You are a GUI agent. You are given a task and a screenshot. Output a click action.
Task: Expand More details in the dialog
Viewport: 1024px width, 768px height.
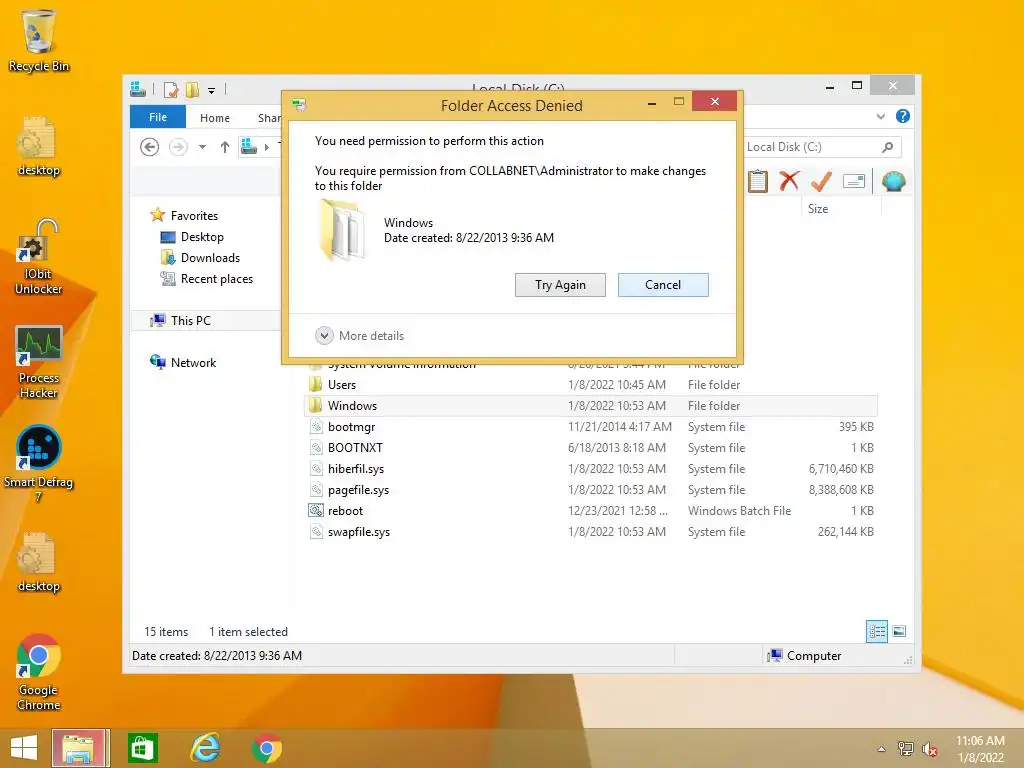tap(360, 336)
